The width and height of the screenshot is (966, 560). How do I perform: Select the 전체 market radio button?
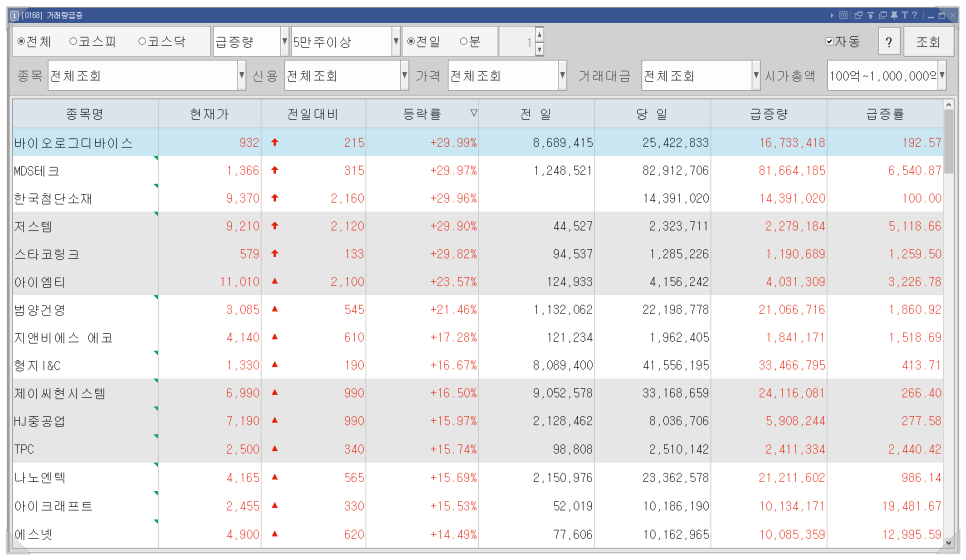[21, 41]
